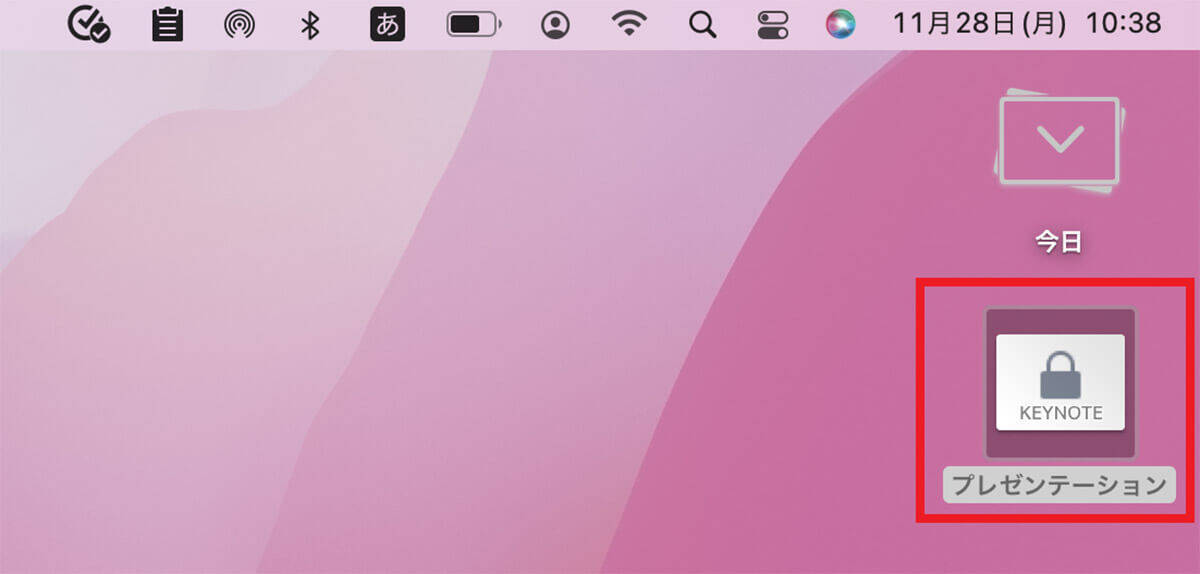Image resolution: width=1200 pixels, height=574 pixels.
Task: Click the padlock on the Keynote file
Action: [1060, 374]
